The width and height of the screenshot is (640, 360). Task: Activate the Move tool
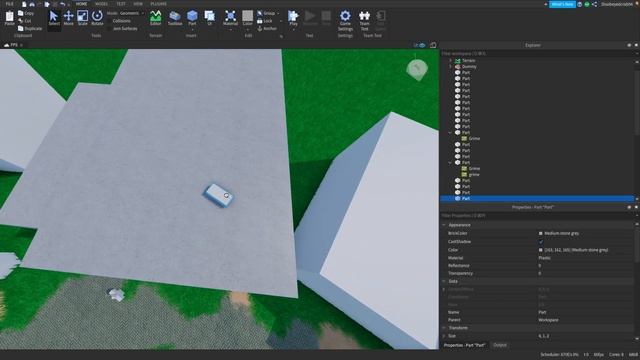coord(69,18)
